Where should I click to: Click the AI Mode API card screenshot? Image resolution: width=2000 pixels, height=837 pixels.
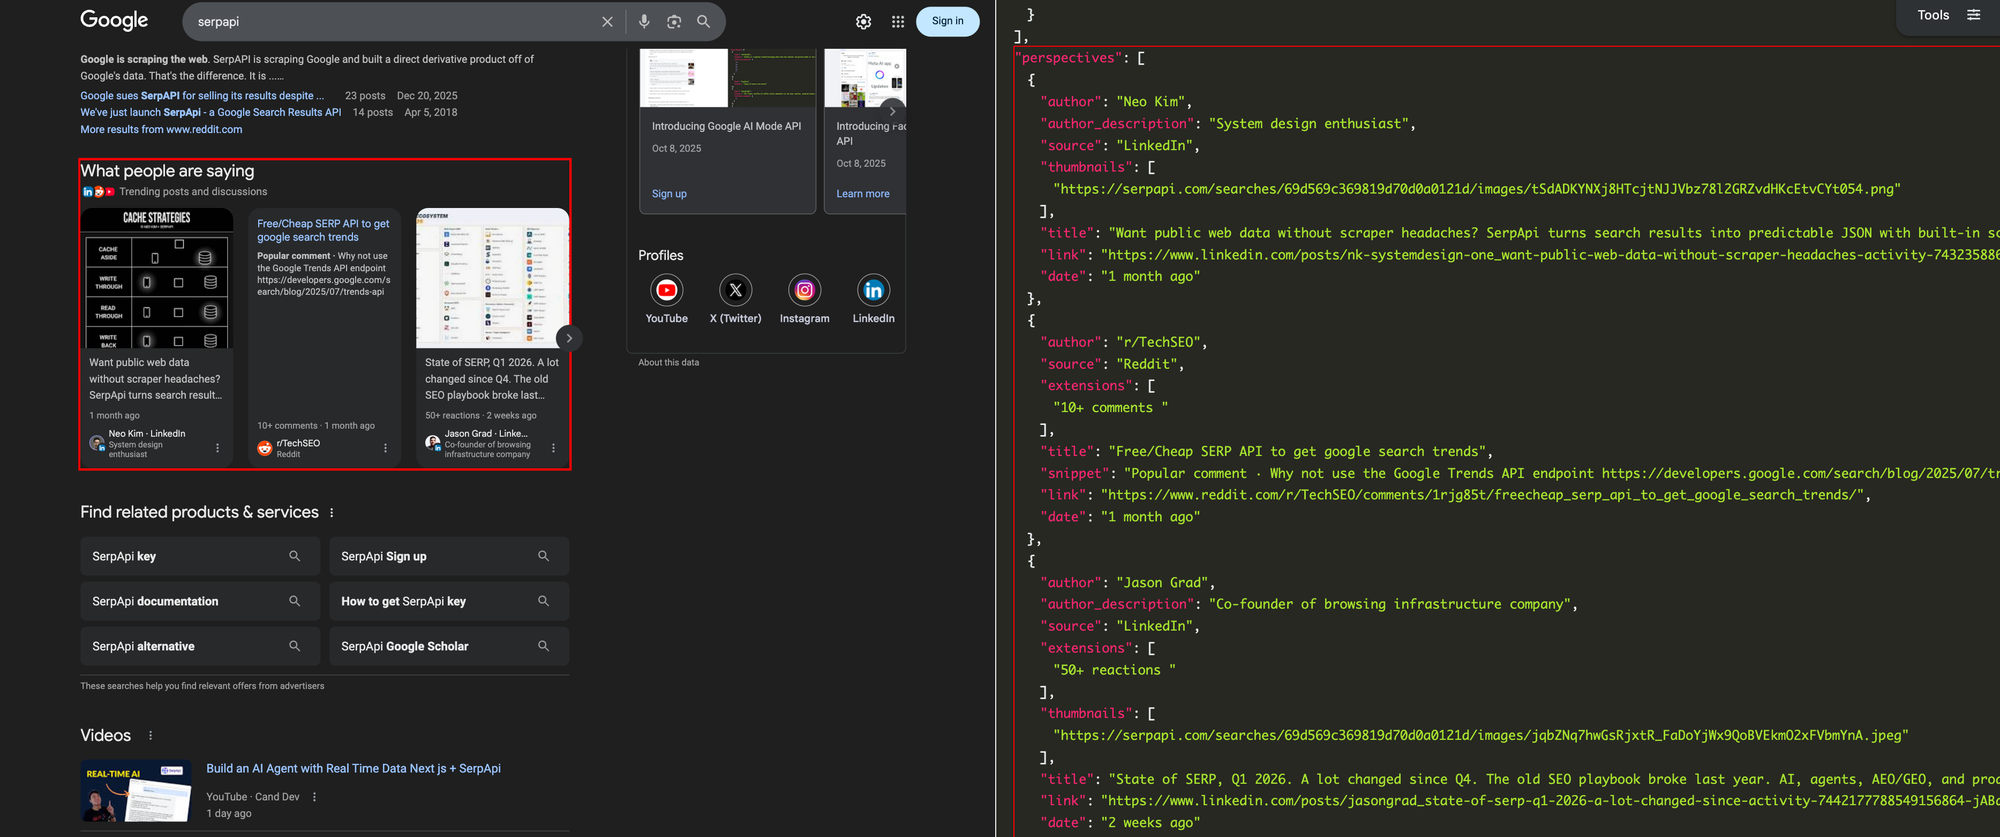pos(728,78)
